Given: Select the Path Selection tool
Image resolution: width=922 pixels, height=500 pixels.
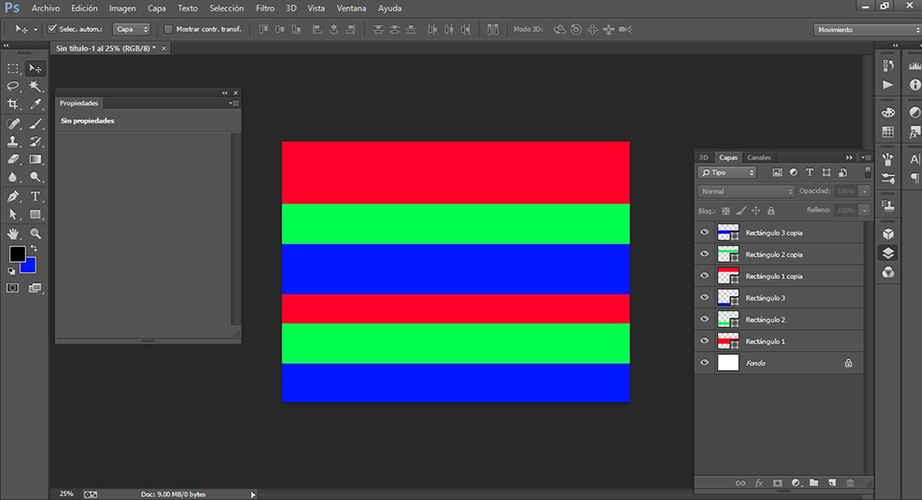Looking at the screenshot, I should 13,214.
